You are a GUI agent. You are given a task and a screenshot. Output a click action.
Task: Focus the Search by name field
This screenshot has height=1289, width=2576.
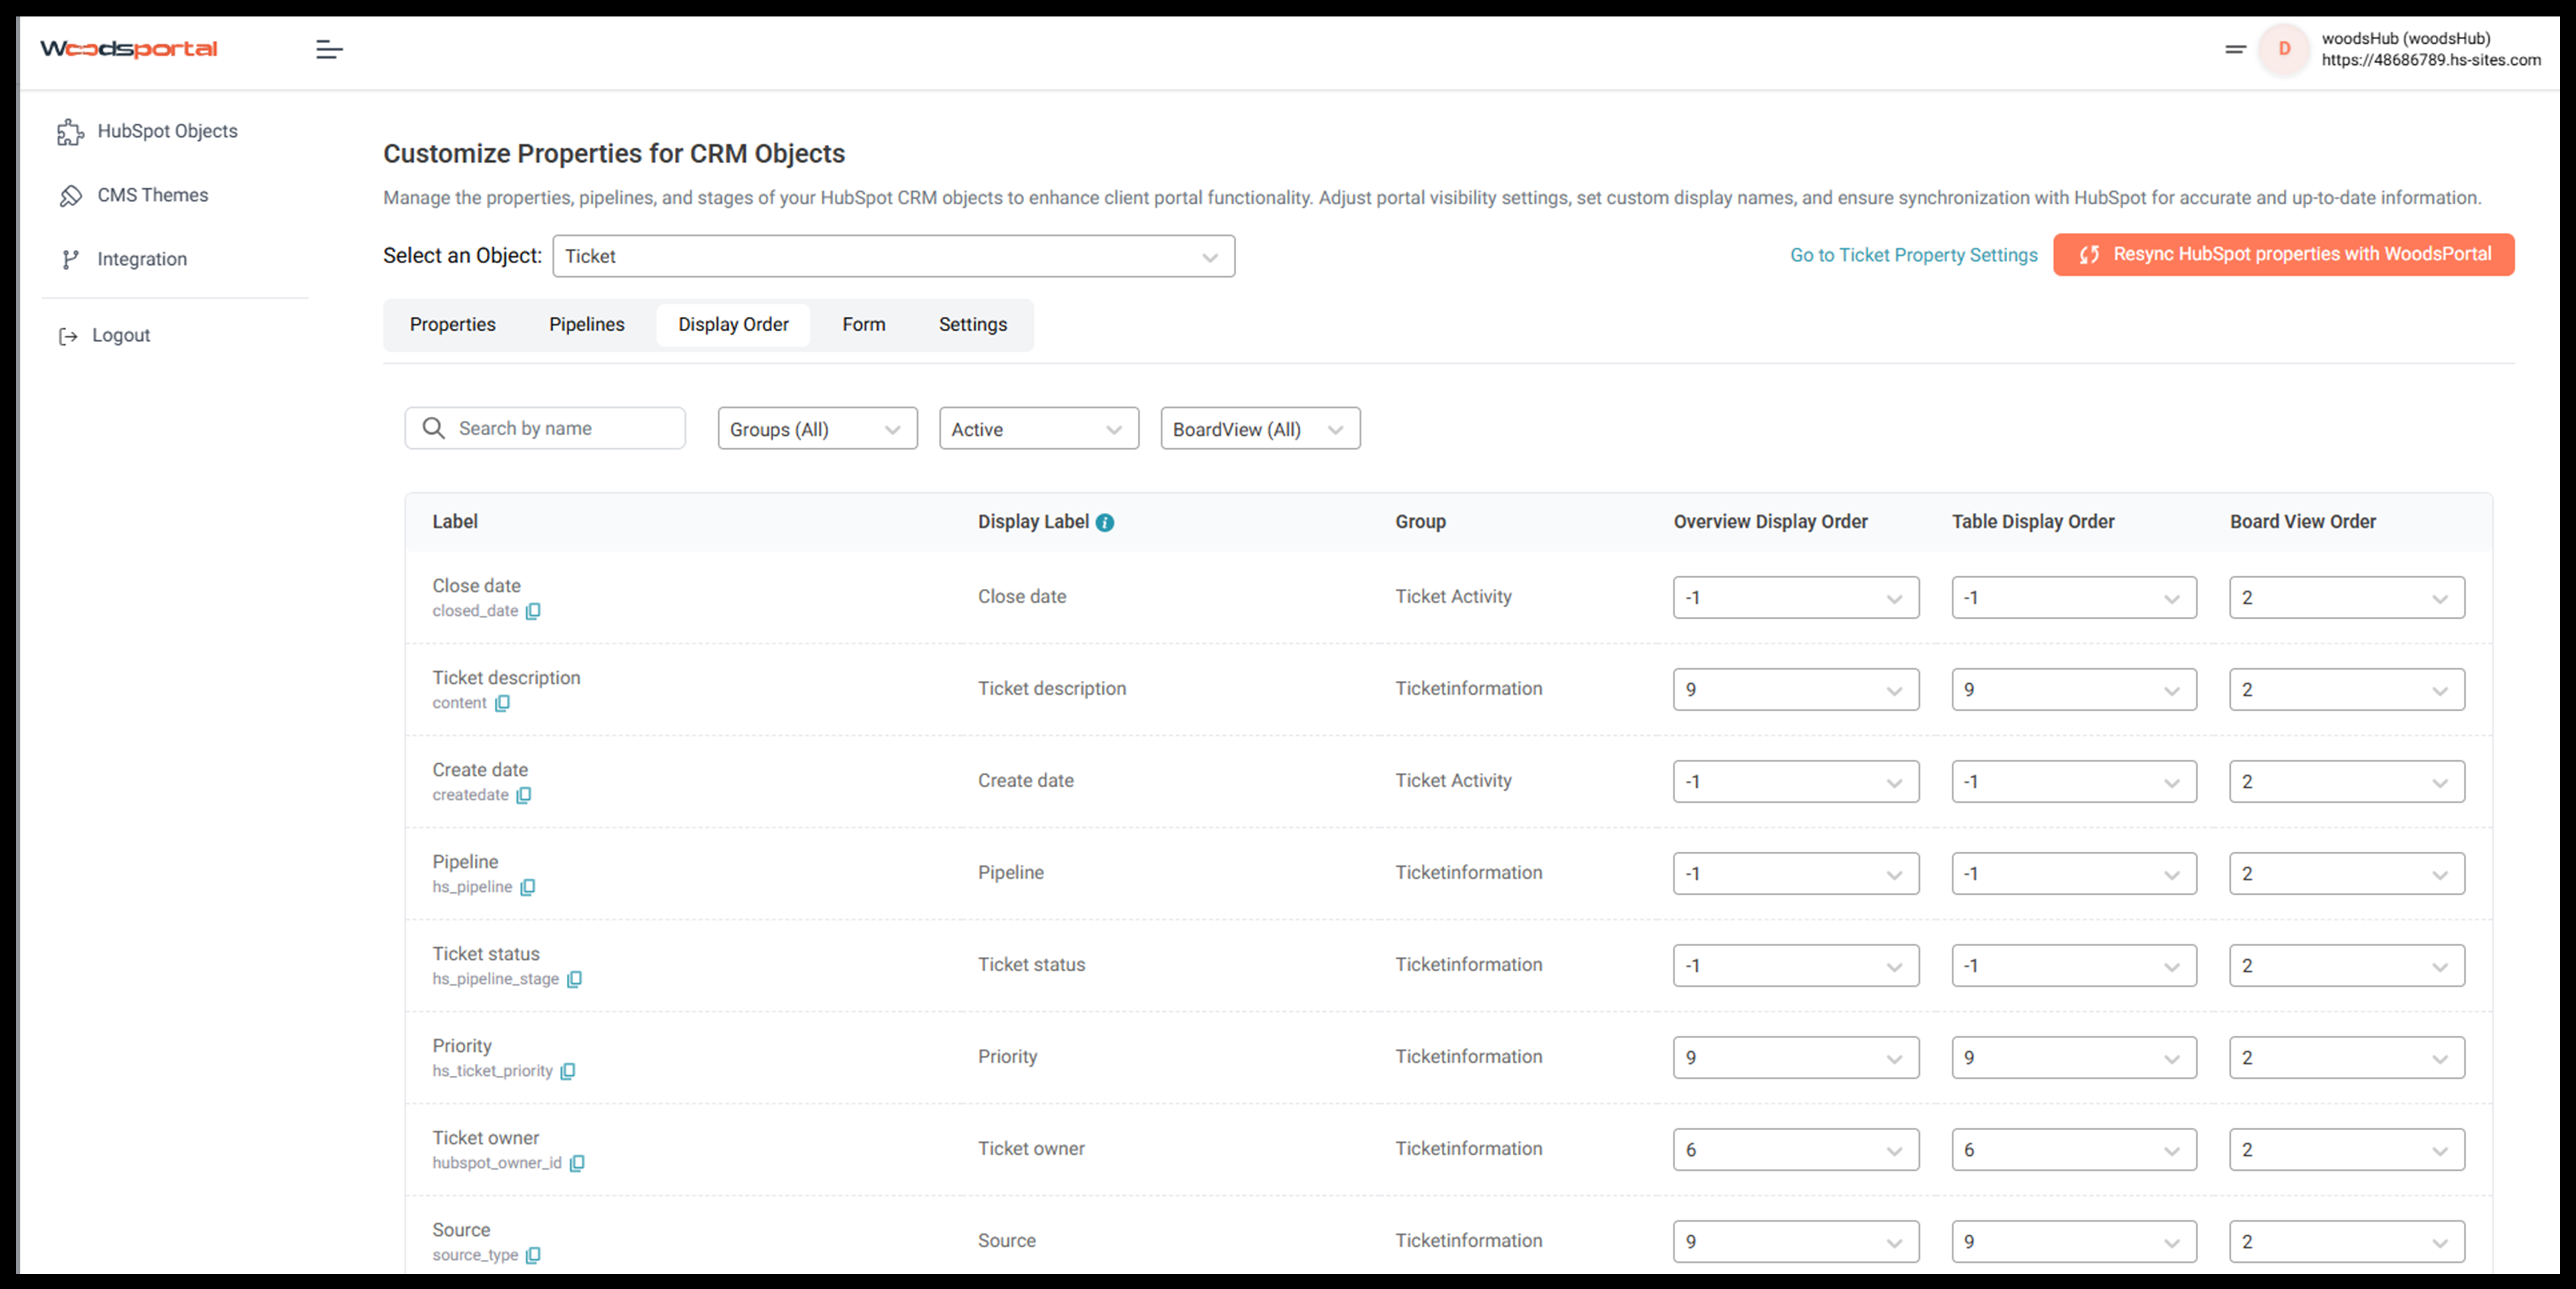(x=545, y=428)
